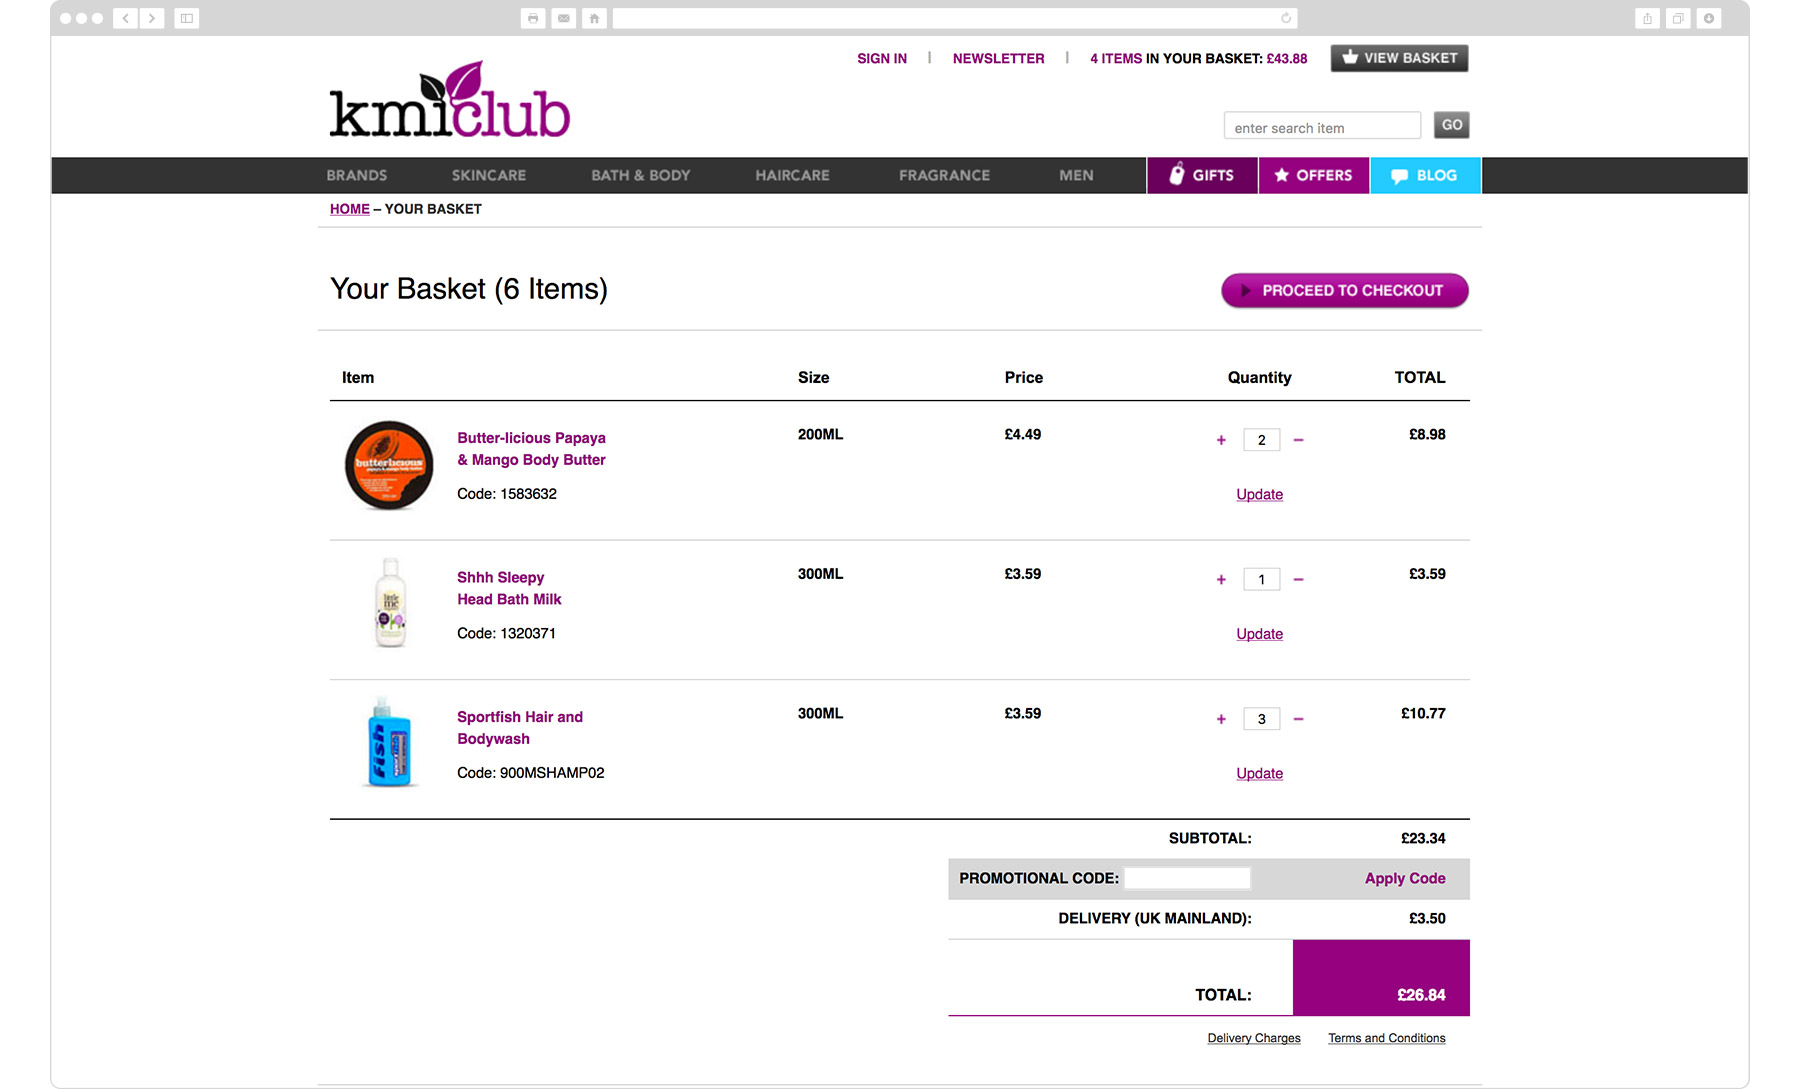Open the Haircare menu
Image resolution: width=1800 pixels, height=1089 pixels.
(792, 175)
